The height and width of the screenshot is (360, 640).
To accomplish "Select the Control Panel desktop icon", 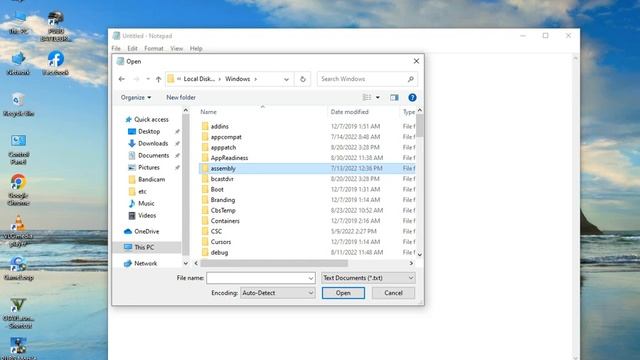I will pyautogui.click(x=18, y=149).
